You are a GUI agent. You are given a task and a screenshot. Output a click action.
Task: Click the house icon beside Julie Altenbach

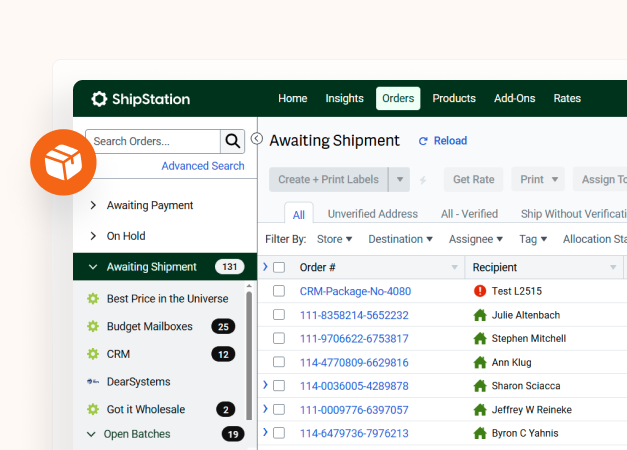(x=480, y=315)
